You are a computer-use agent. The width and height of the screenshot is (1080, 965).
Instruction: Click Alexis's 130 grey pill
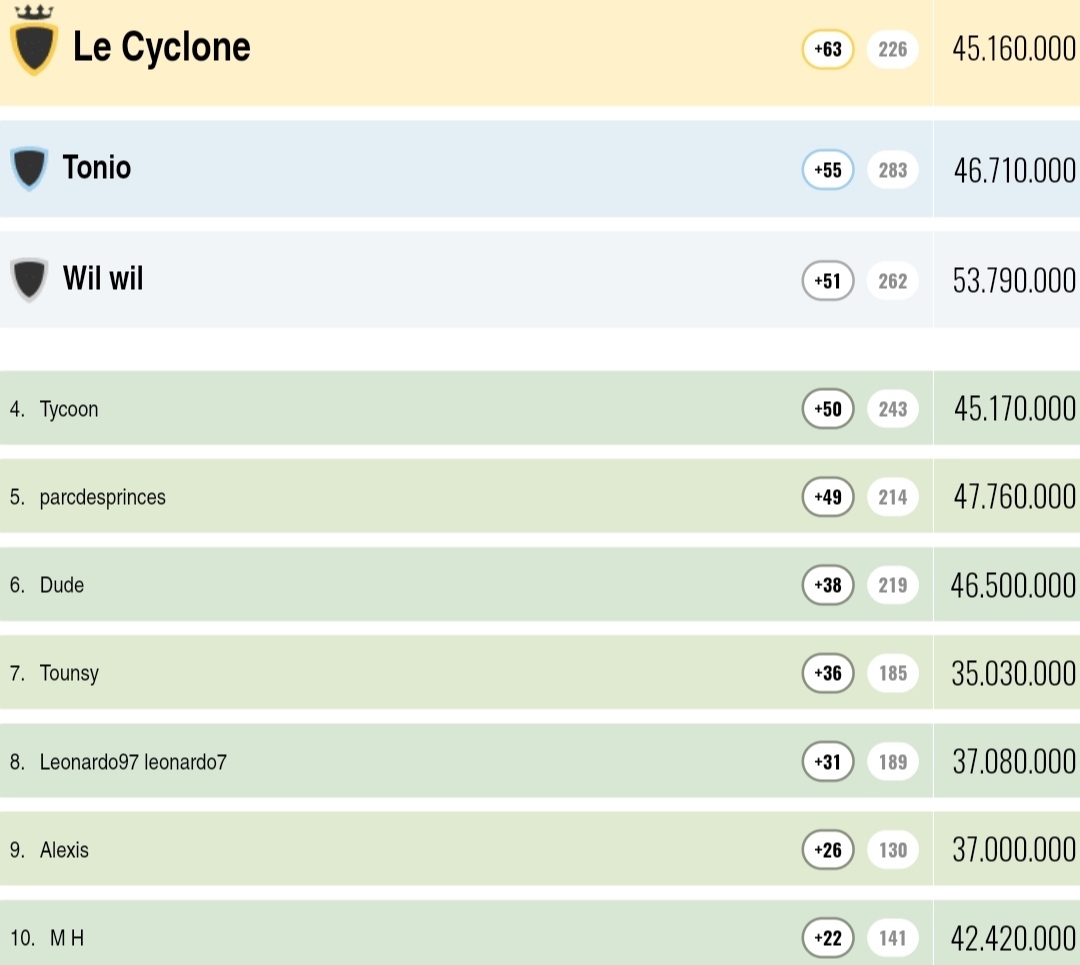tap(893, 850)
